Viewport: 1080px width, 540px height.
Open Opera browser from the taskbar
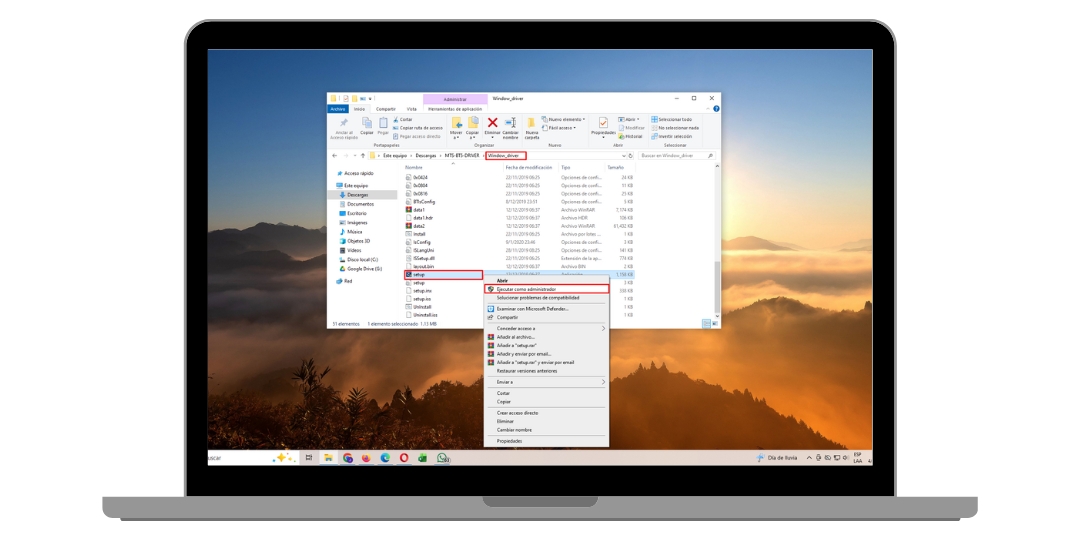click(403, 458)
